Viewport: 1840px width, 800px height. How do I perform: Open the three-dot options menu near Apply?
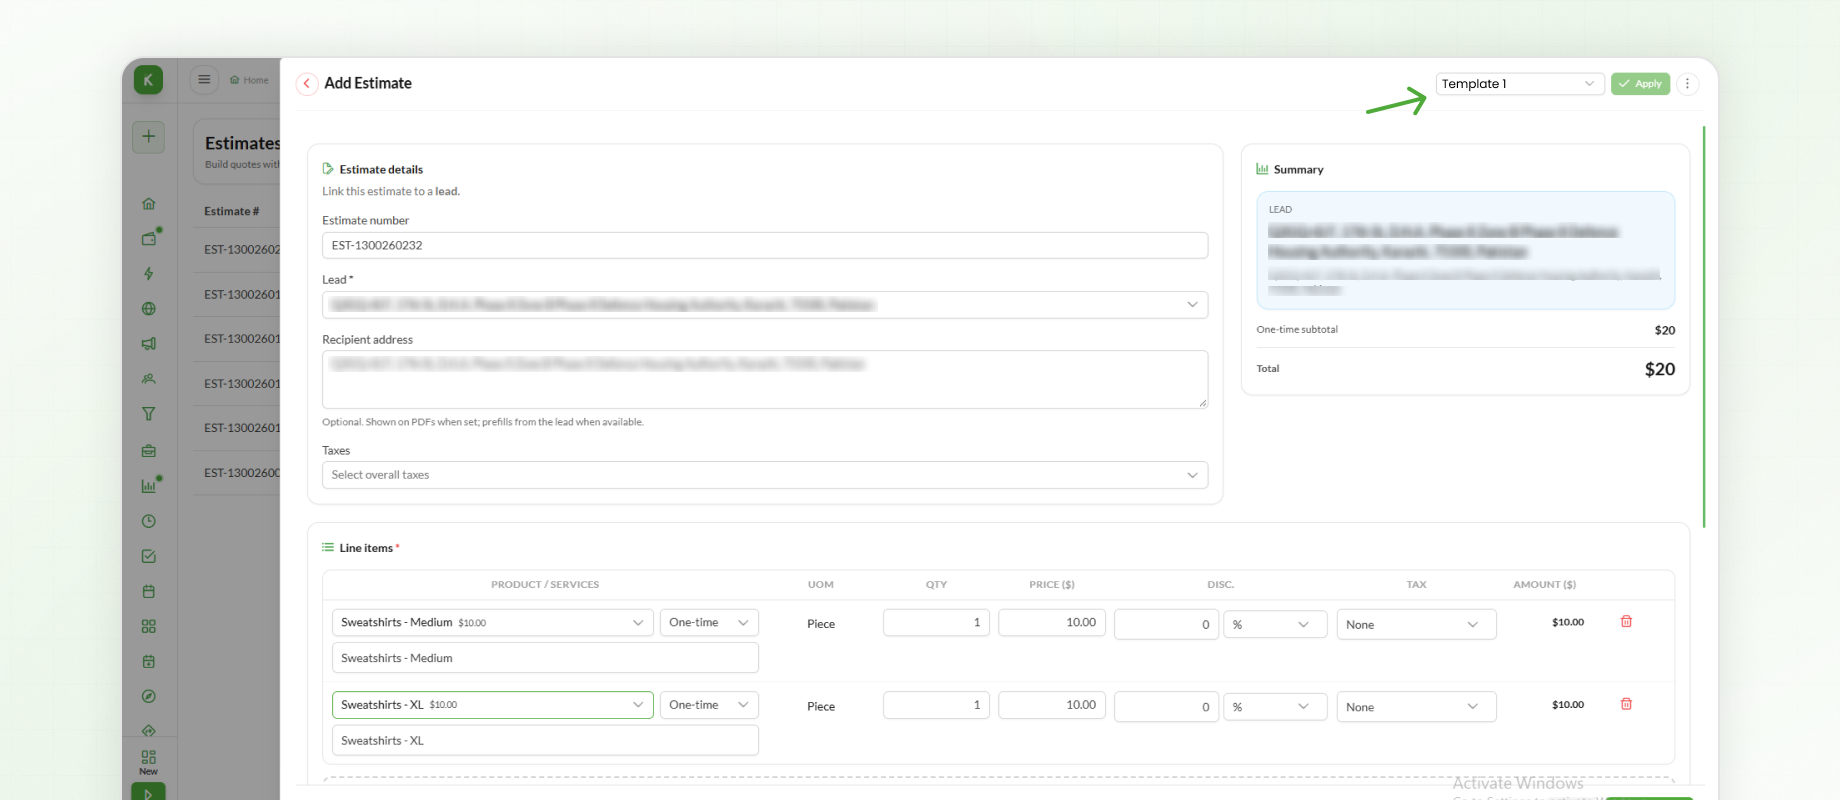click(1687, 84)
